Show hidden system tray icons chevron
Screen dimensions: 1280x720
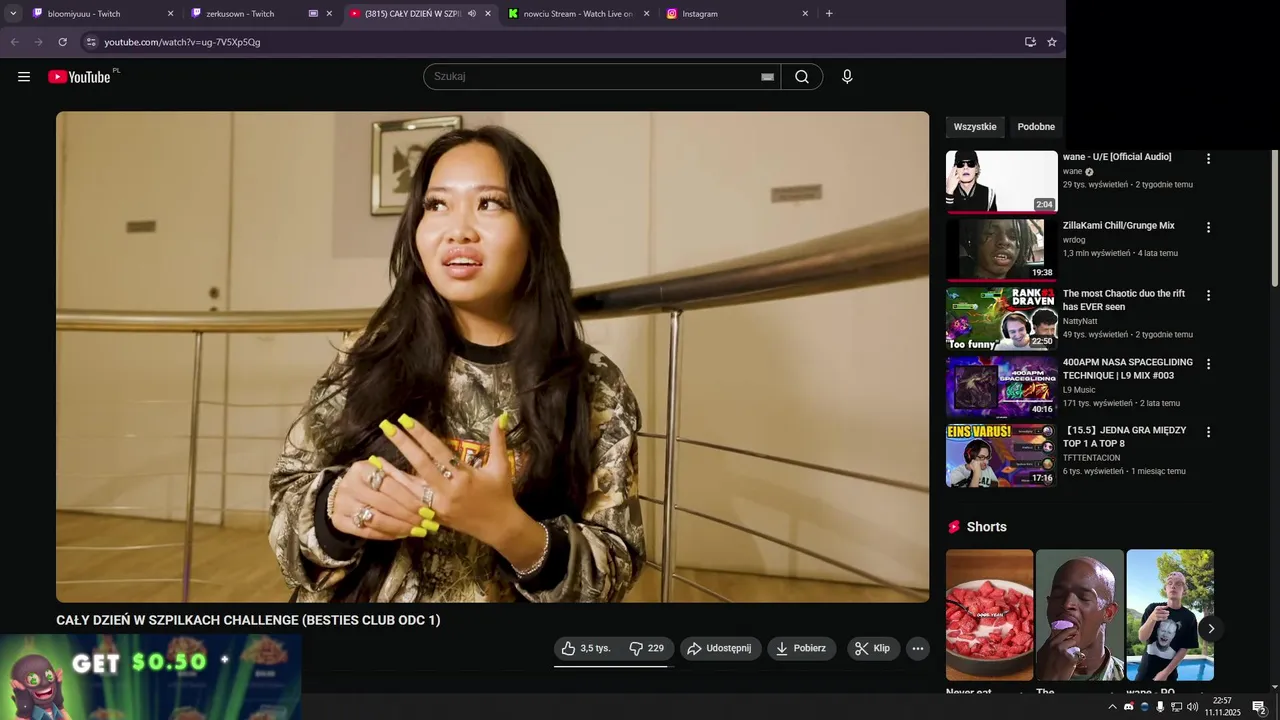pyautogui.click(x=1112, y=707)
